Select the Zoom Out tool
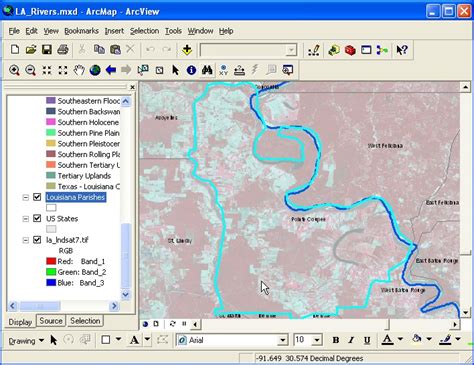This screenshot has width=474, height=365. 30,70
